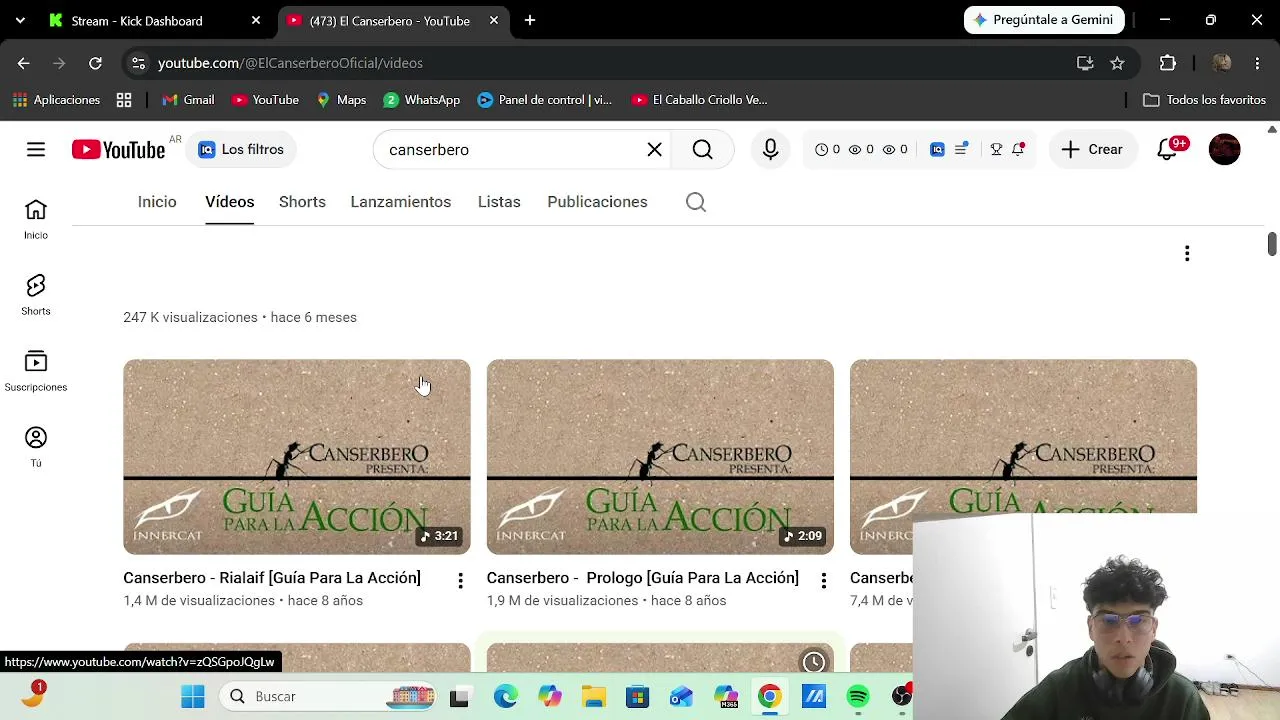The height and width of the screenshot is (720, 1280).
Task: Switch to the channel Shorts tab
Action: 302,202
